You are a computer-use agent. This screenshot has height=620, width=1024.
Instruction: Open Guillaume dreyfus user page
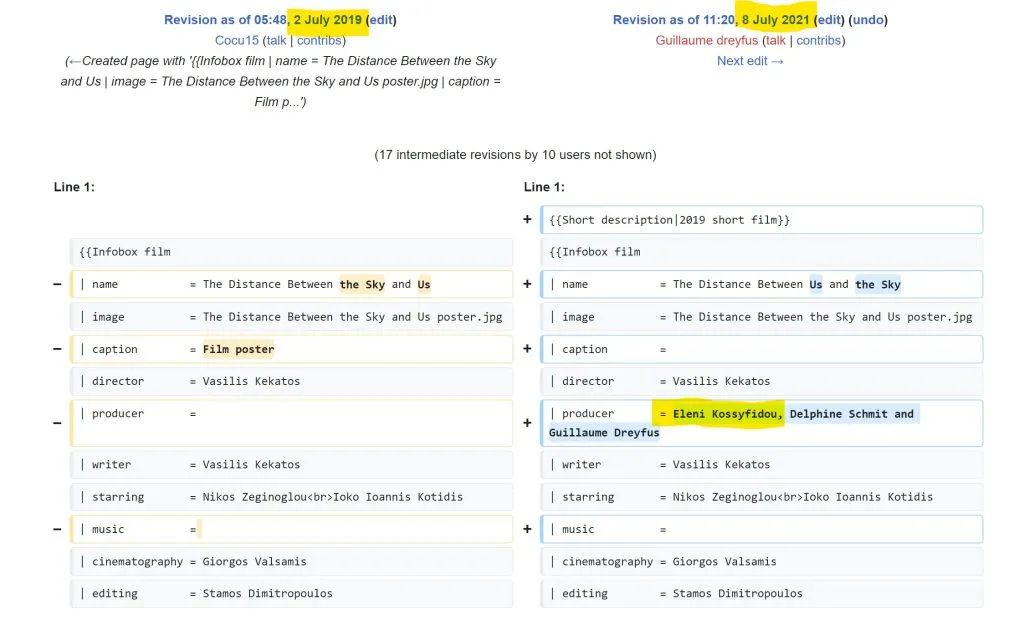click(706, 41)
